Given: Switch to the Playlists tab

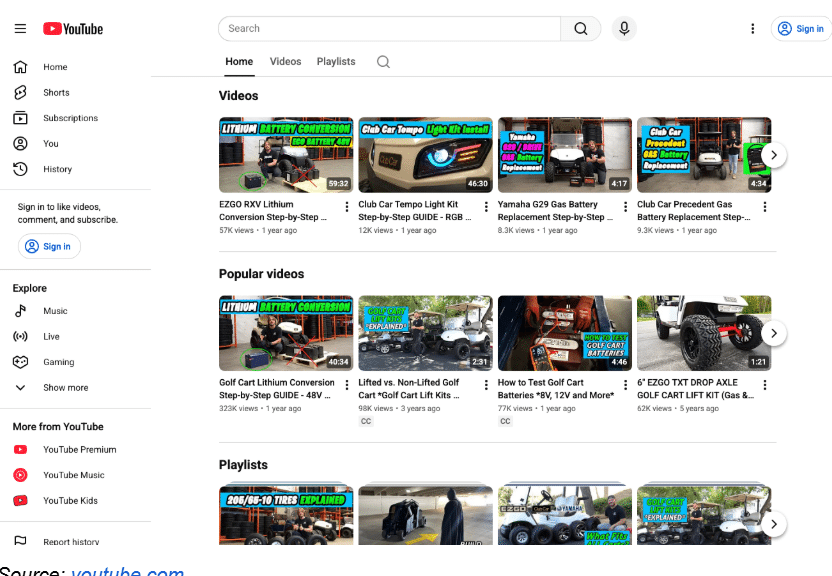Looking at the screenshot, I should pyautogui.click(x=336, y=62).
